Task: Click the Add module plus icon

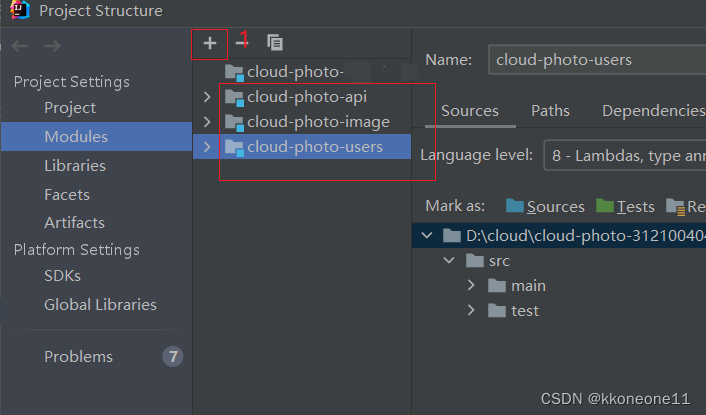Action: tap(209, 43)
